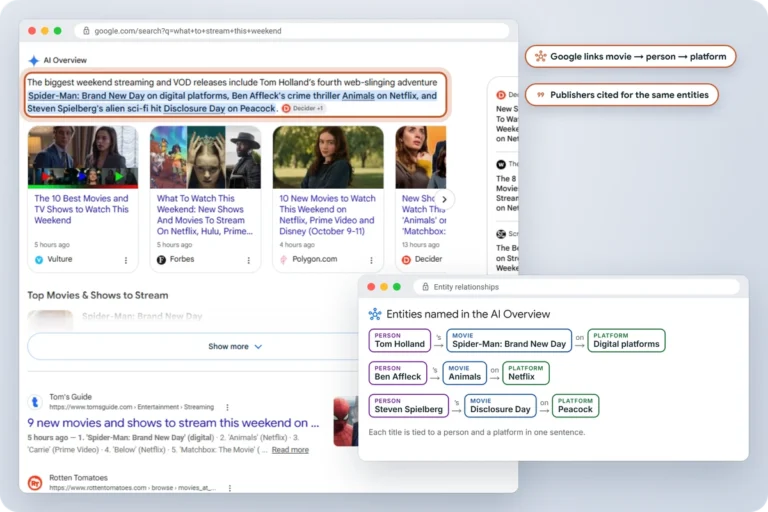
Task: Open more options for Polygon.com card
Action: tap(371, 260)
